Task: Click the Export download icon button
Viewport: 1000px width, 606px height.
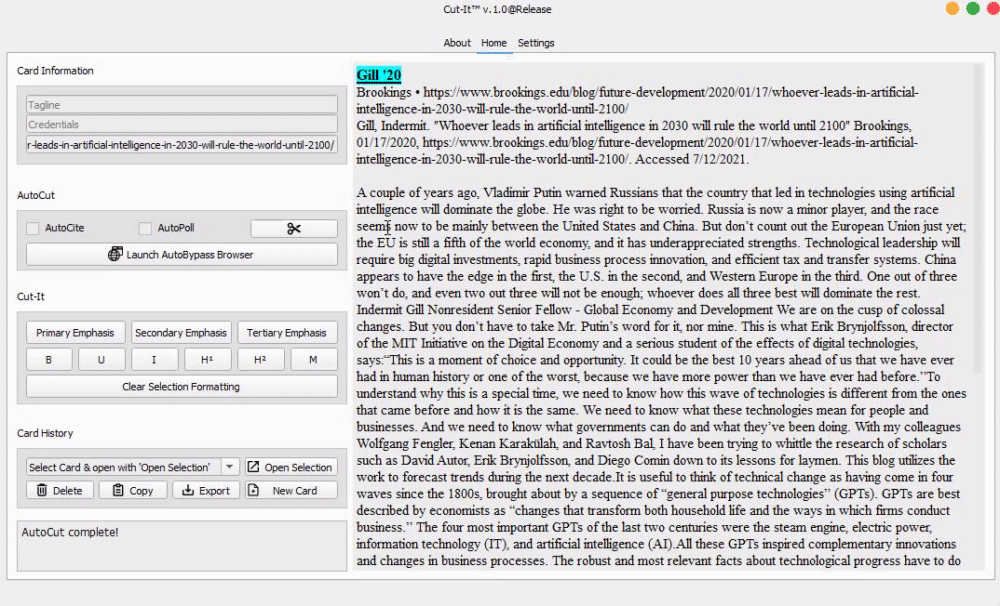Action: click(x=206, y=491)
